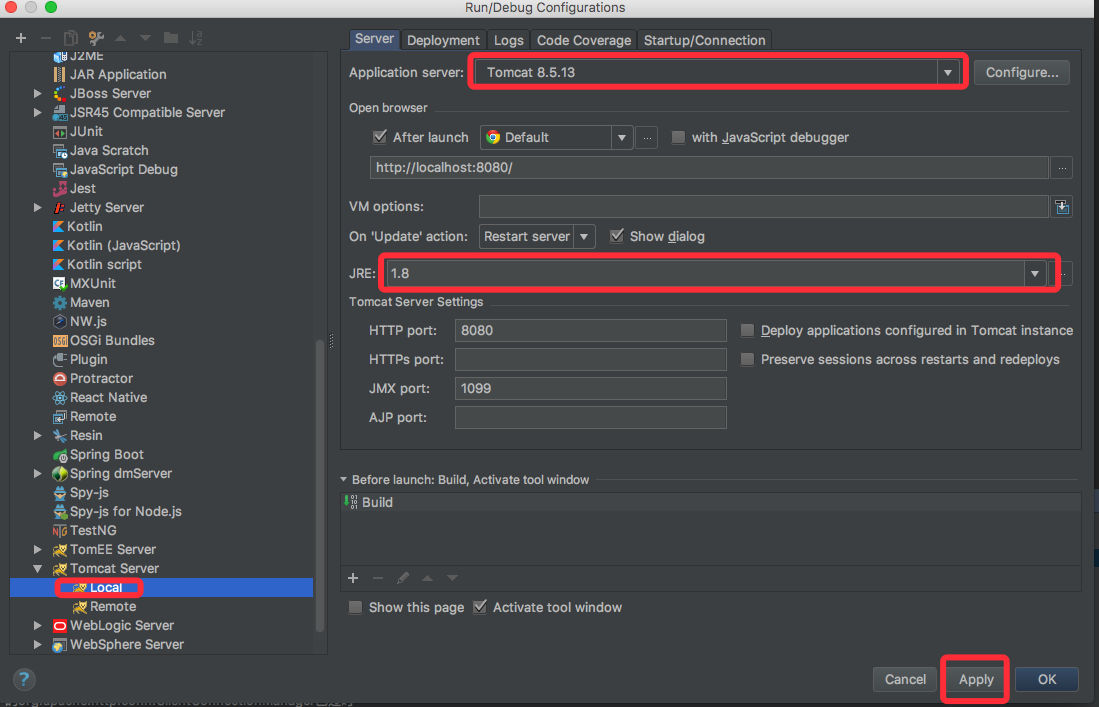
Task: Select Remote under Tomcat Server
Action: (113, 607)
